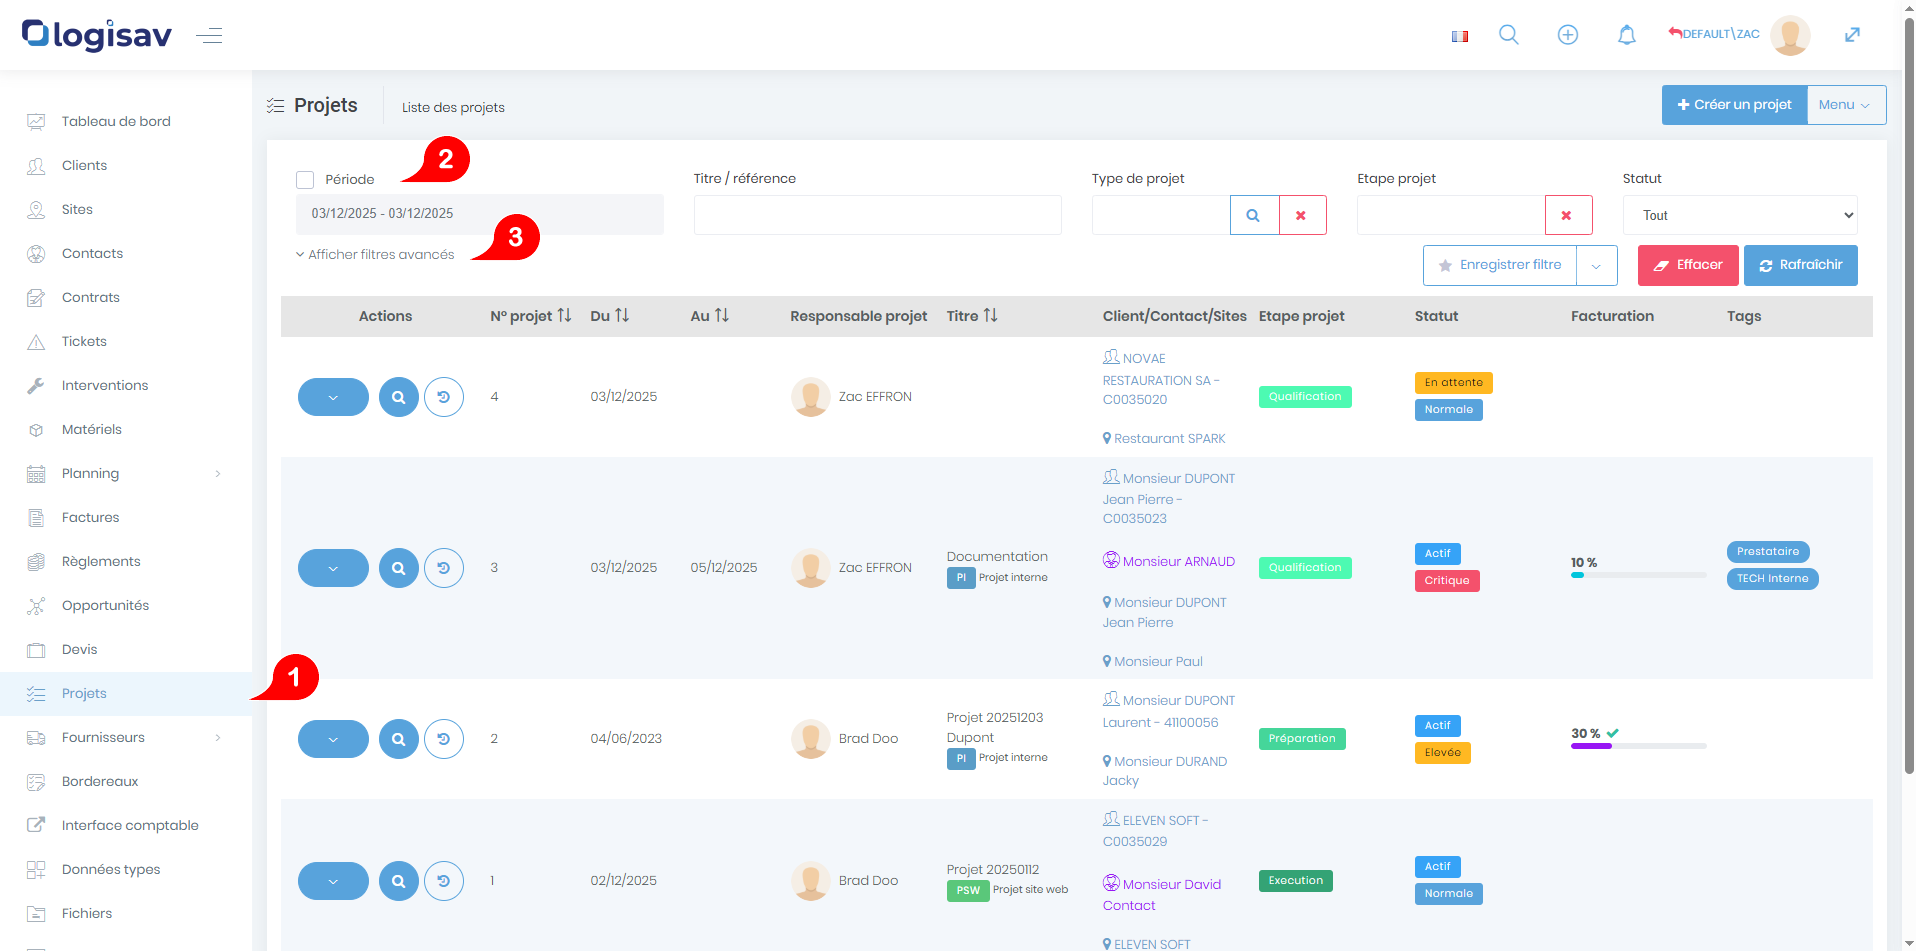Go to Interventions in the sidebar

[x=104, y=386]
